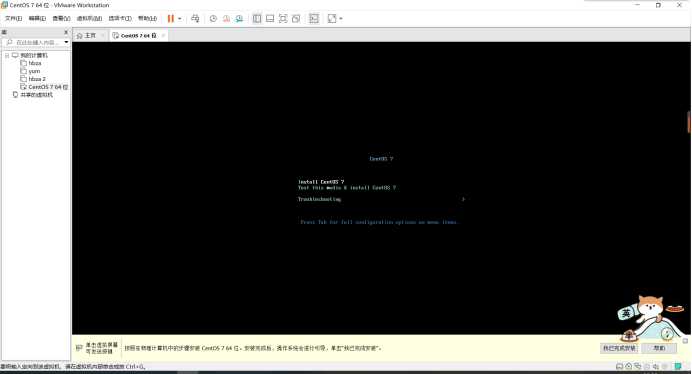The height and width of the screenshot is (374, 692).
Task: Collapse the 我的计算机 tree node
Action: [x=7, y=56]
